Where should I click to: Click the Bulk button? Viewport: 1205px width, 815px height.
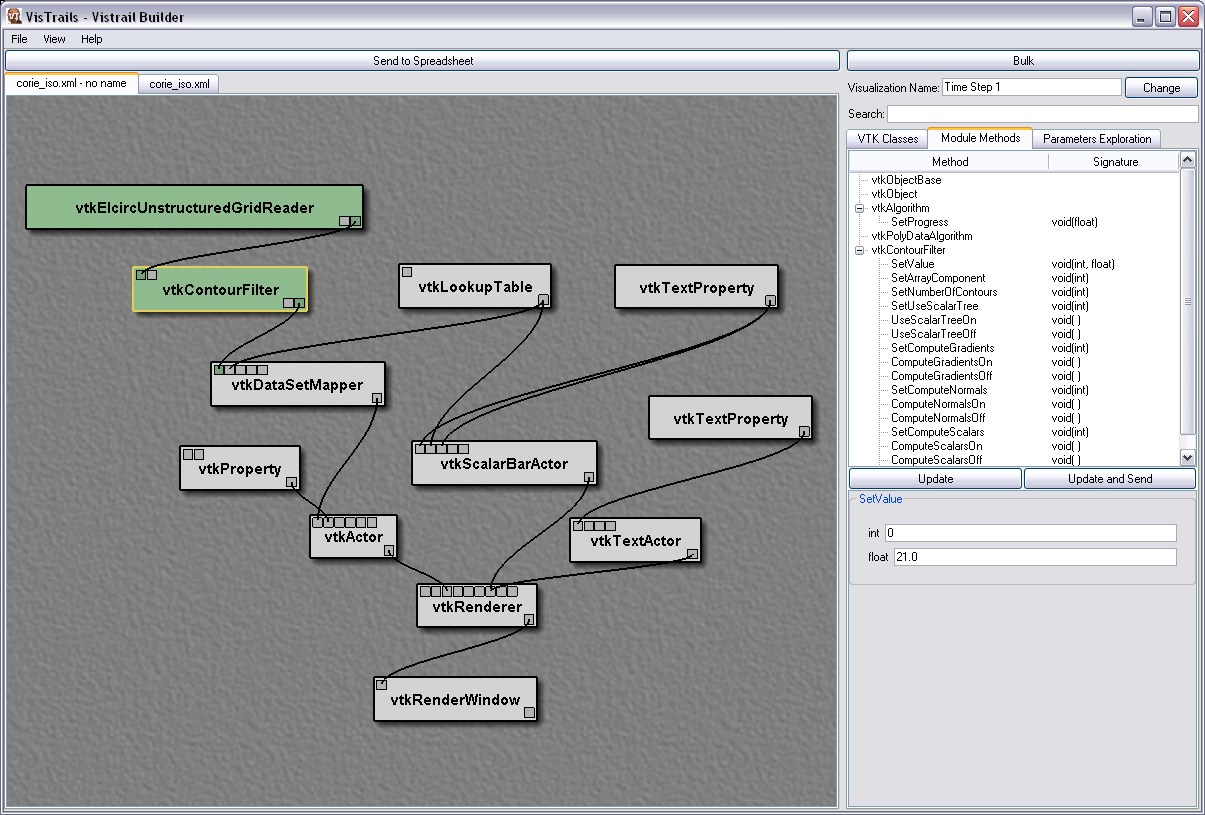pos(1023,61)
